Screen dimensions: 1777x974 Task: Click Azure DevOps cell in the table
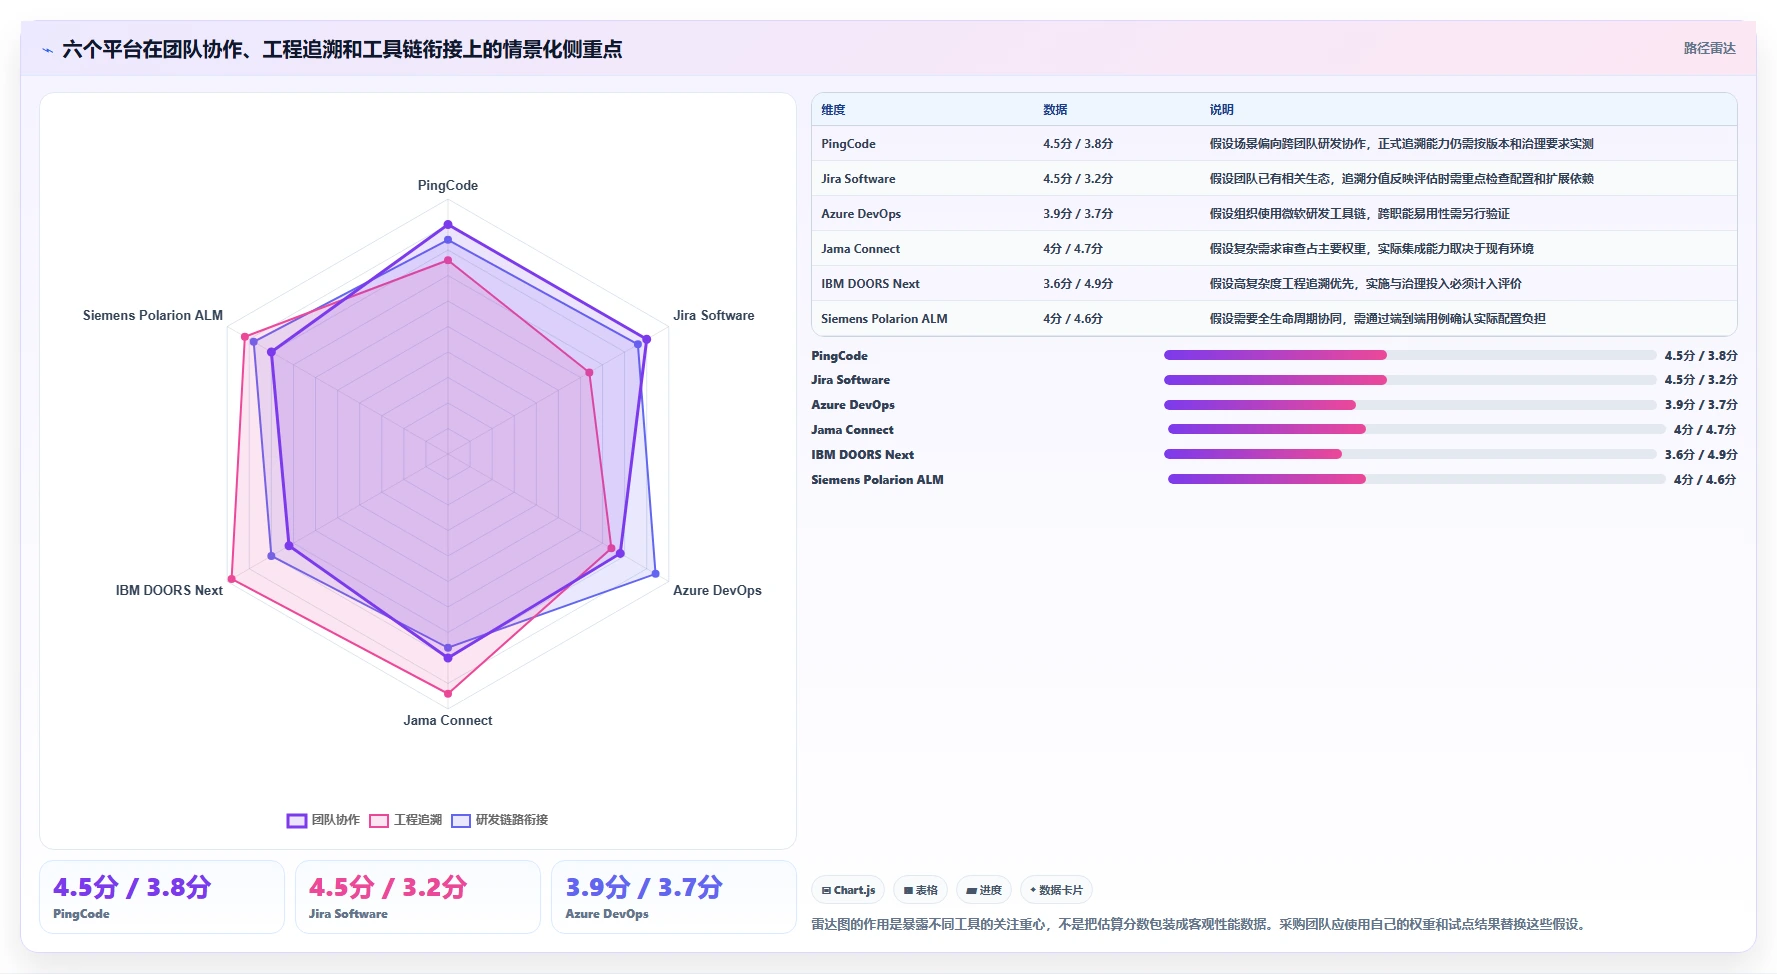tap(861, 214)
